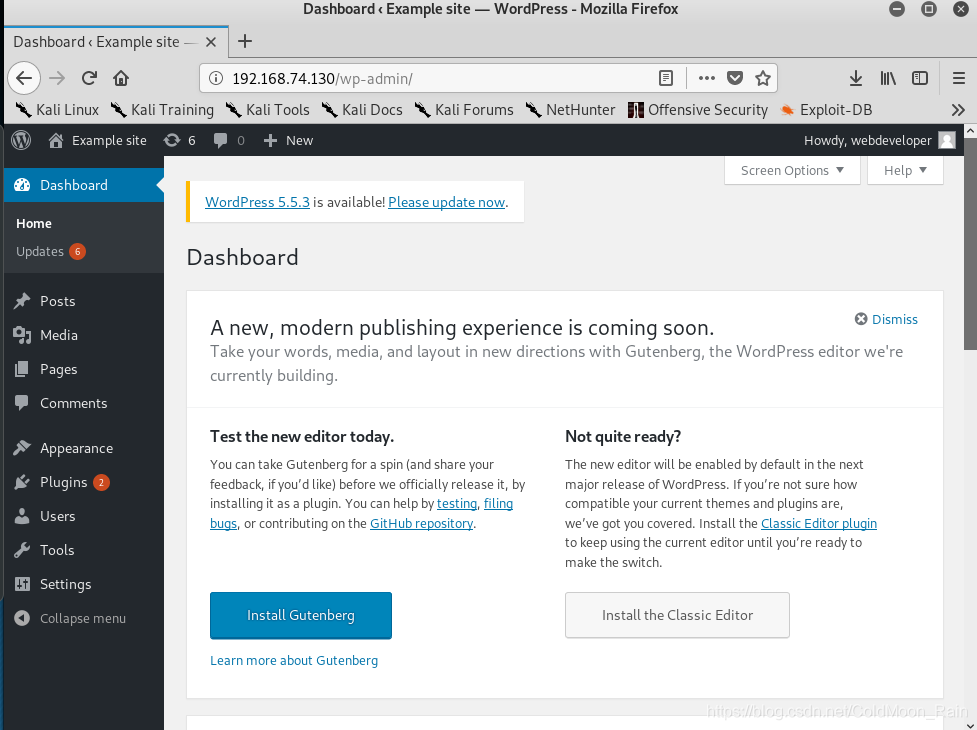Open Kali Training bookmark
This screenshot has height=730, width=977.
point(162,110)
